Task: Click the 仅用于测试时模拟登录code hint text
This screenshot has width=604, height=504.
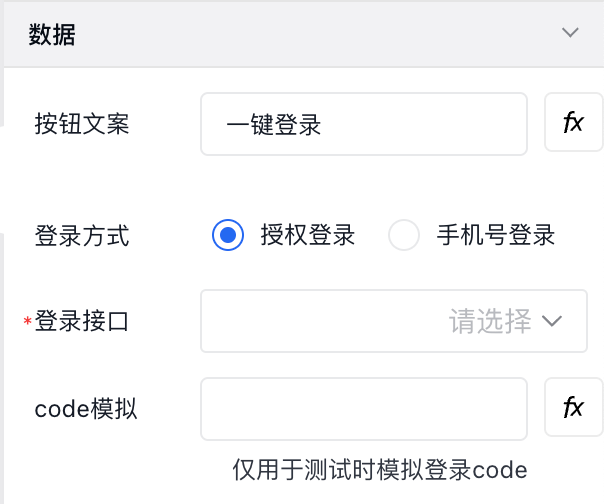Action: [379, 469]
